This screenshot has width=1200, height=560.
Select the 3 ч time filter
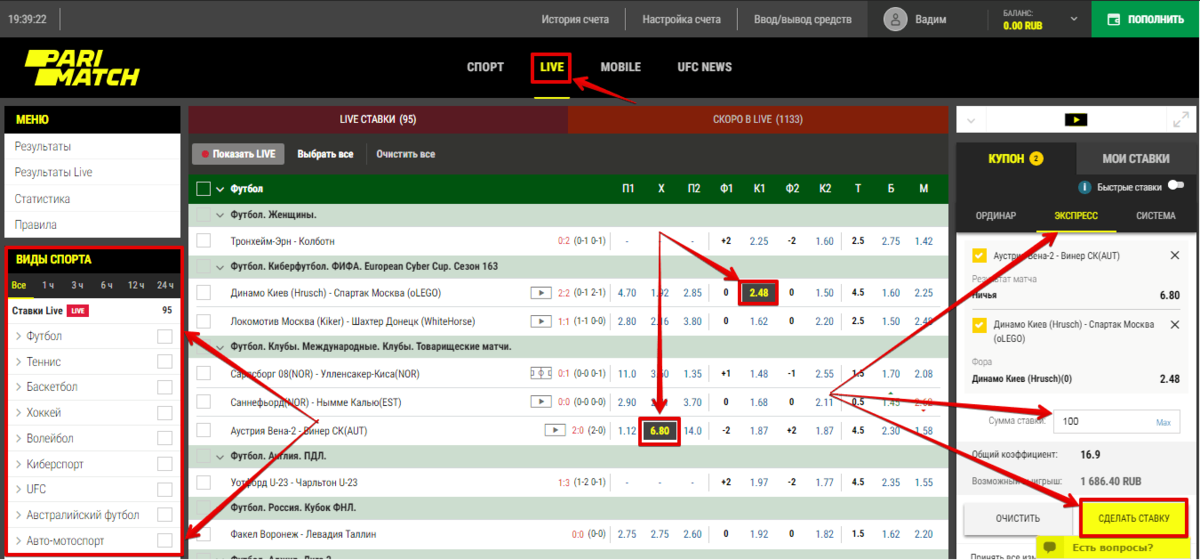76,286
